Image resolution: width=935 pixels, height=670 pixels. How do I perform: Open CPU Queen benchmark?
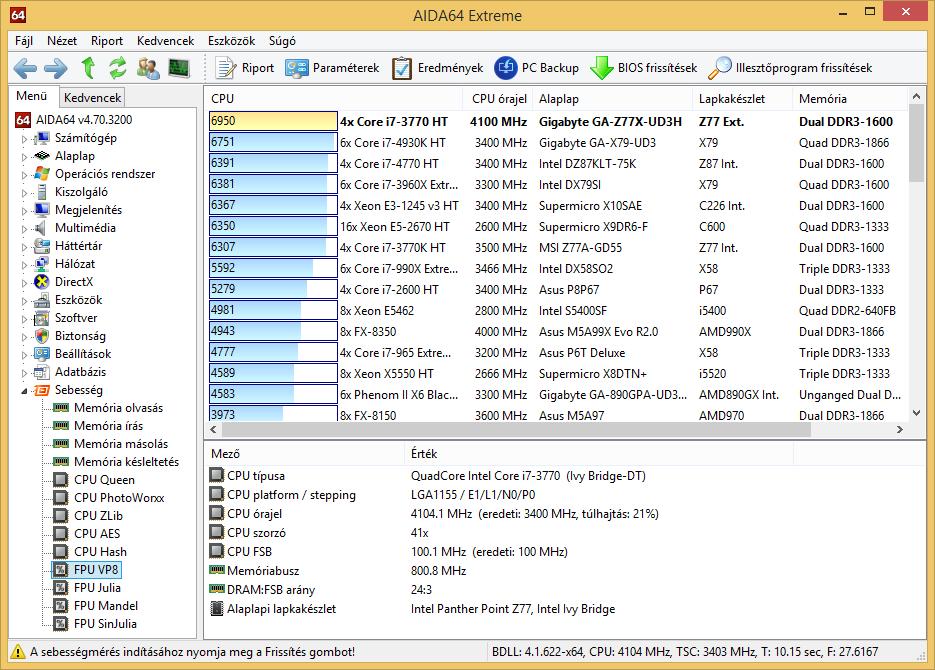point(104,479)
